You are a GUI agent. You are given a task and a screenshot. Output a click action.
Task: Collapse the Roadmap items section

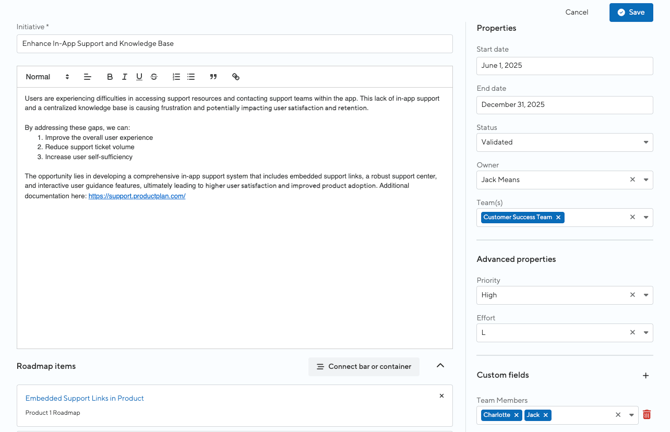point(440,366)
